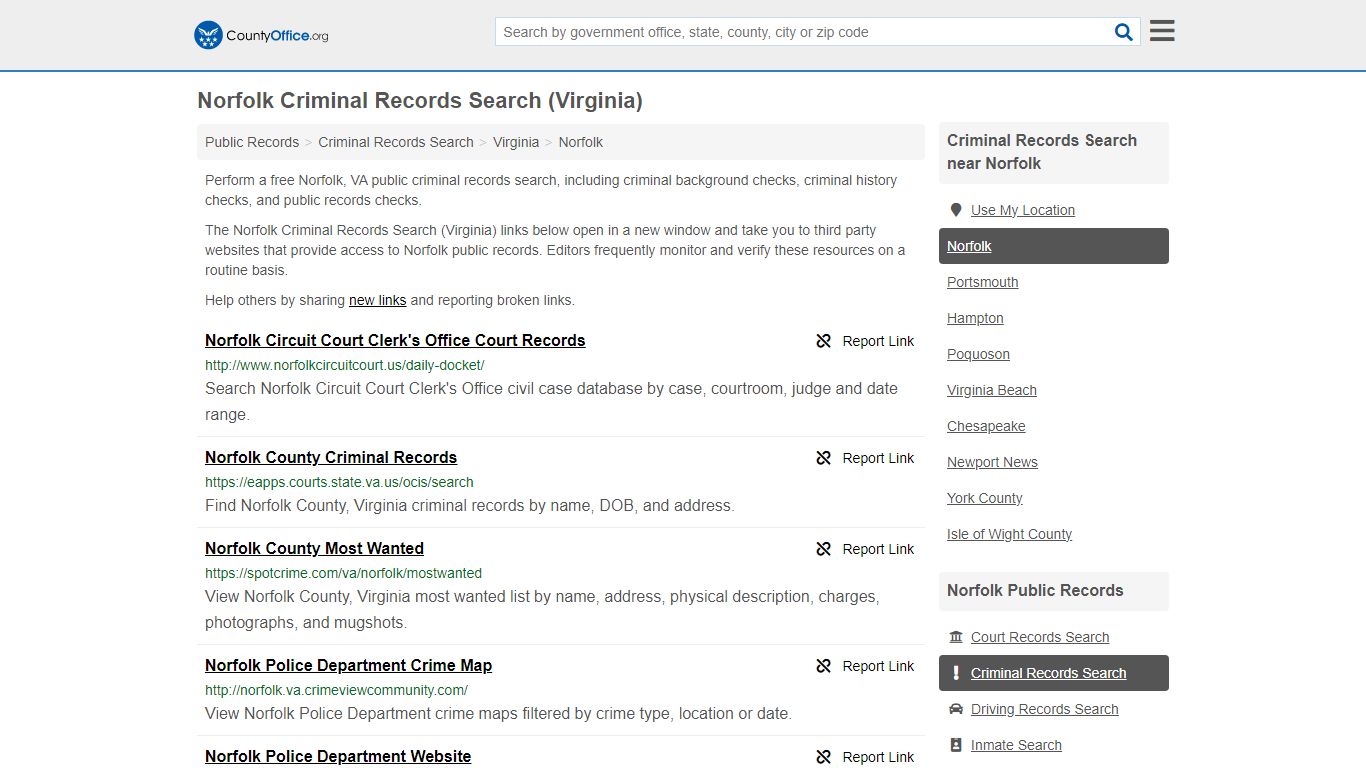1366x768 pixels.
Task: Click Use My Location link
Action: [x=1023, y=210]
